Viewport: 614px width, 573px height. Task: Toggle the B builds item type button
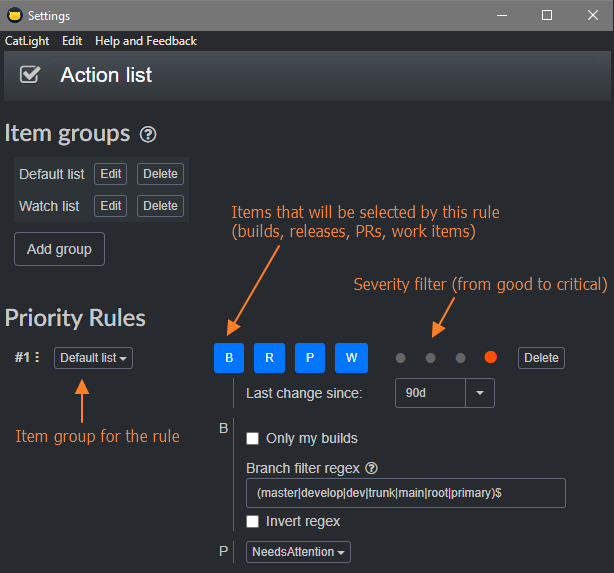(229, 358)
